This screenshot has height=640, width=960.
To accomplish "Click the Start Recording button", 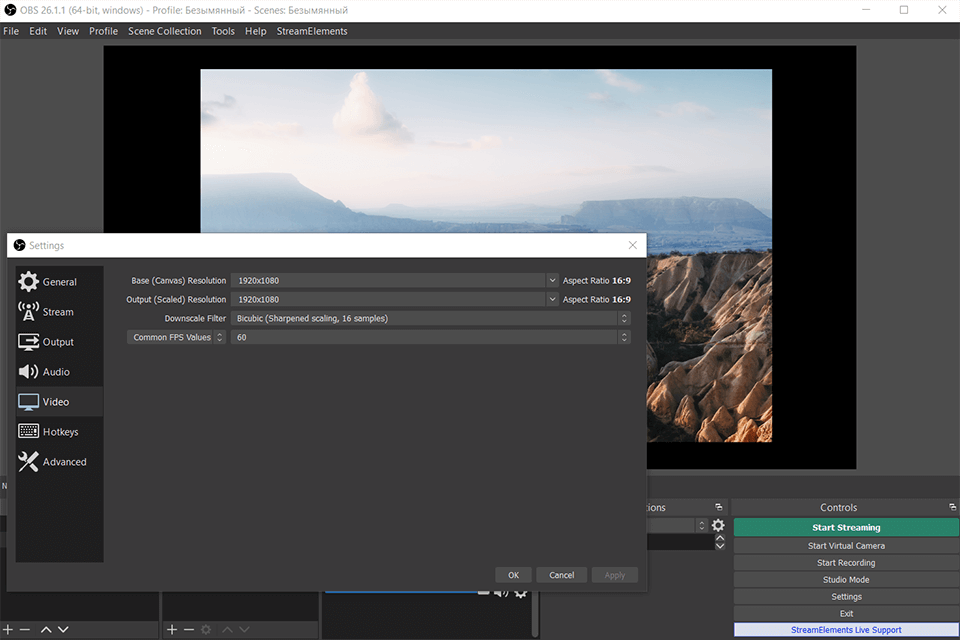I will [845, 563].
